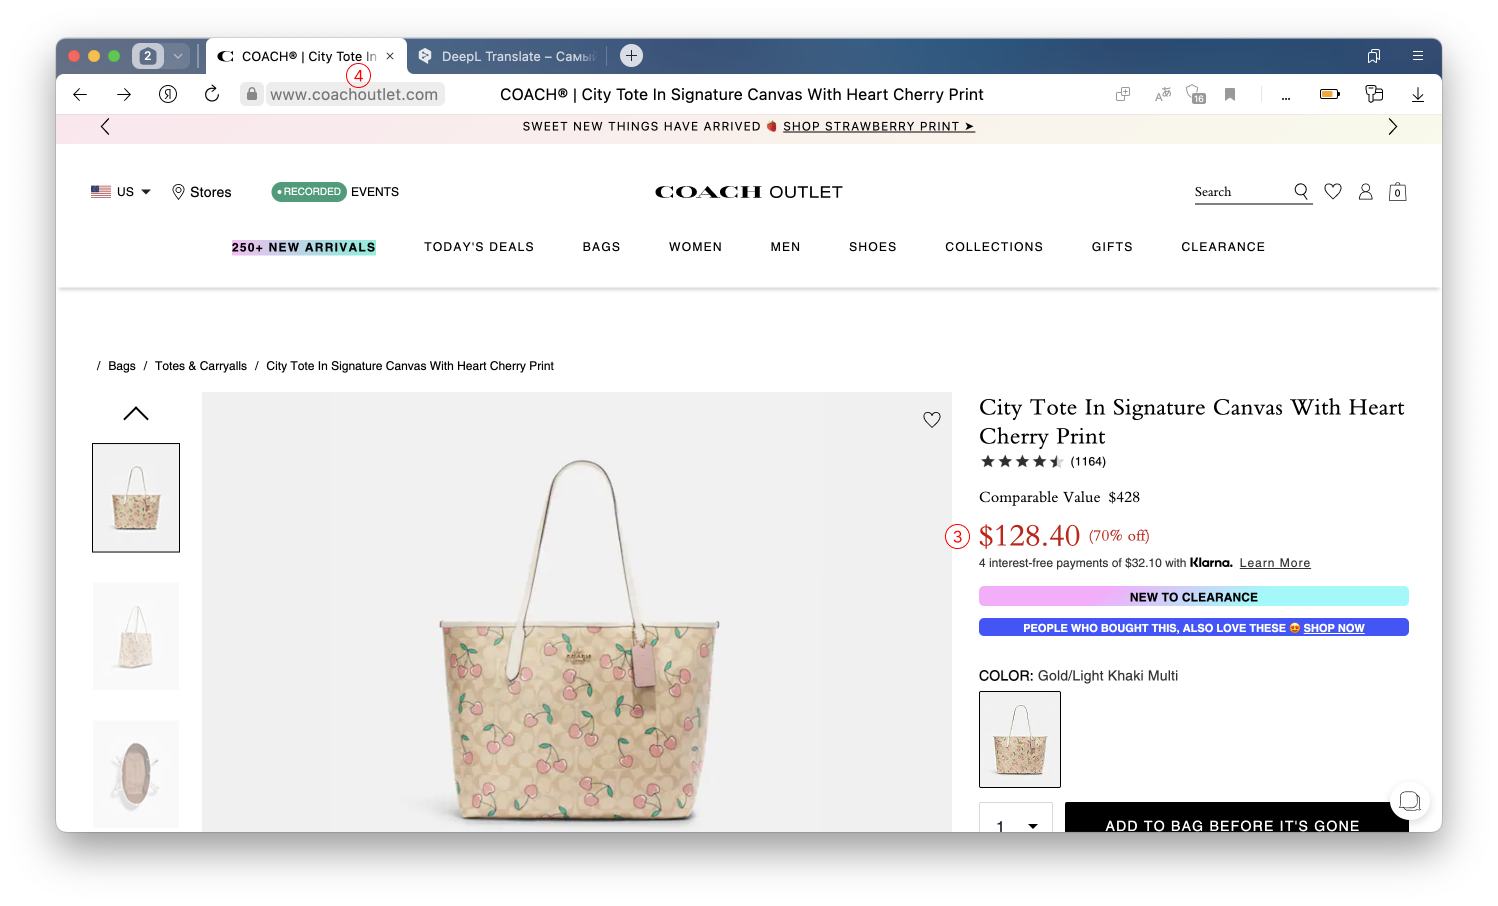Open the CLEARANCE menu item

(x=1222, y=247)
